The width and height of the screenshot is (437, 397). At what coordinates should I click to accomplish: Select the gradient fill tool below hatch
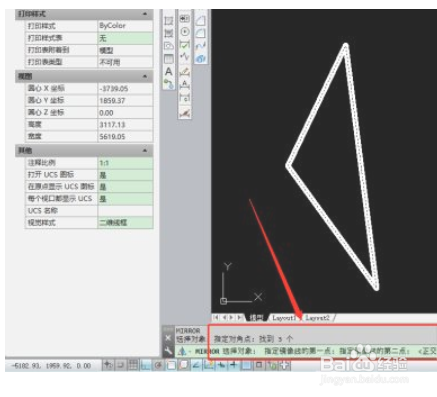169,33
